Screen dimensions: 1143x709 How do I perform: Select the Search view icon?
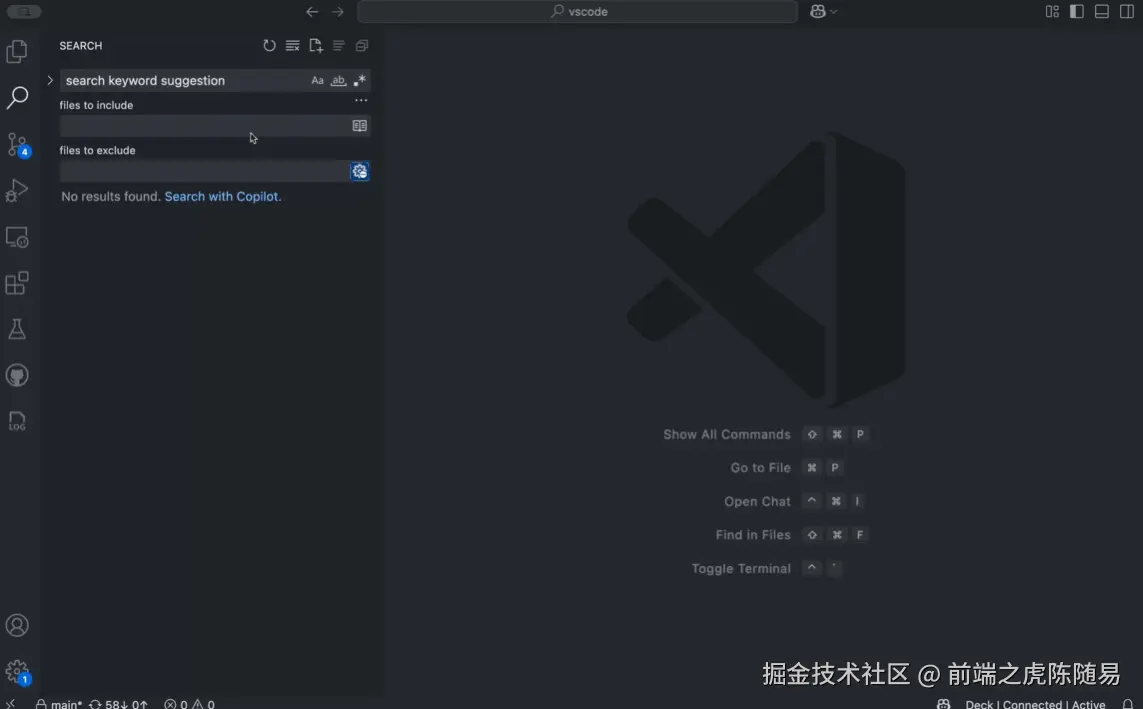coord(17,97)
